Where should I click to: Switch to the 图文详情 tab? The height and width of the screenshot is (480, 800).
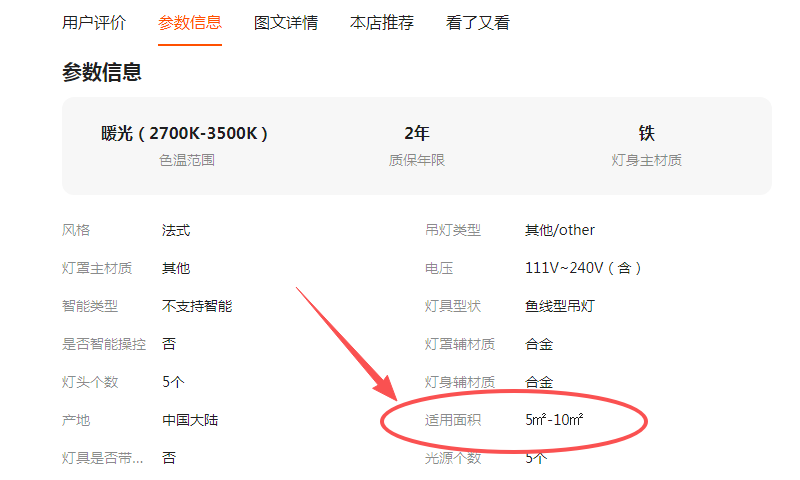click(x=286, y=22)
